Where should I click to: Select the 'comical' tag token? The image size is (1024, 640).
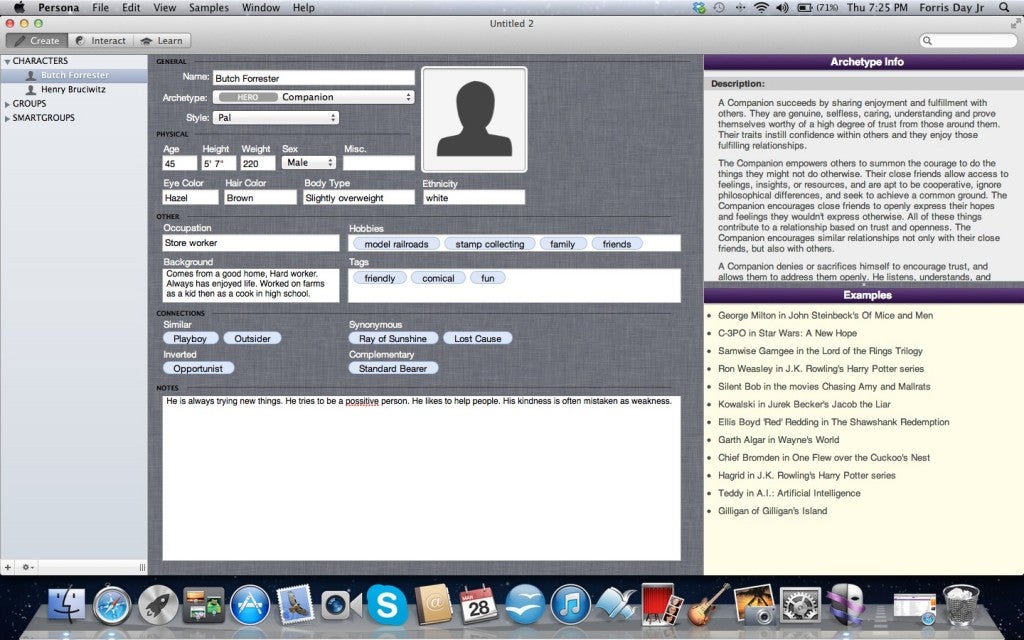(x=438, y=278)
